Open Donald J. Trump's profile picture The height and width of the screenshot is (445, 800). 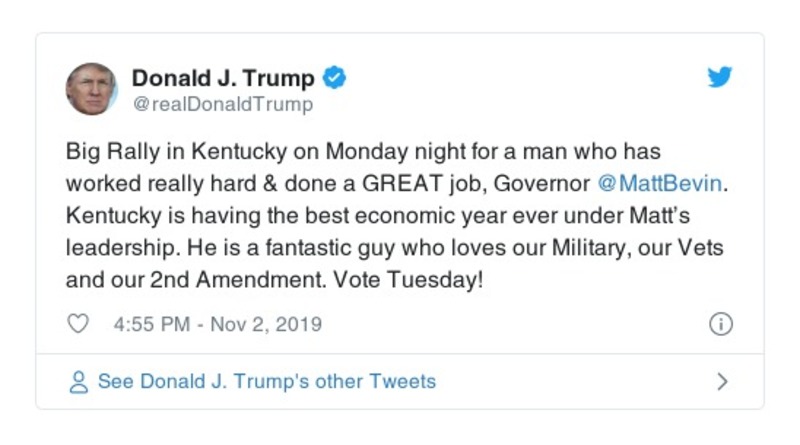pos(92,89)
